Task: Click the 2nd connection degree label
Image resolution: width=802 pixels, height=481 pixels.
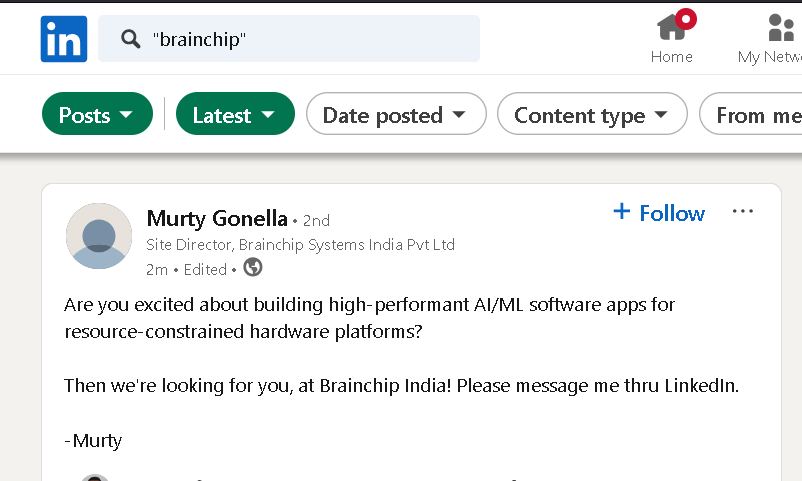Action: tap(316, 221)
